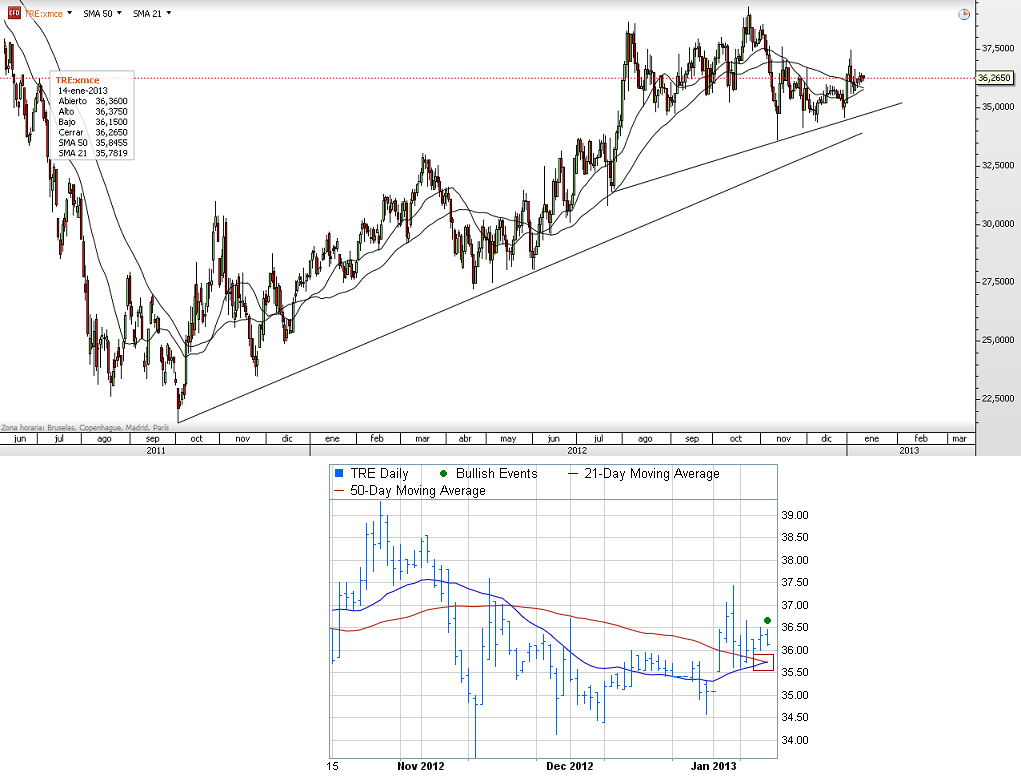Click the Cerrar value 36,2650 in tooltip
This screenshot has width=1021, height=778.
tap(111, 132)
